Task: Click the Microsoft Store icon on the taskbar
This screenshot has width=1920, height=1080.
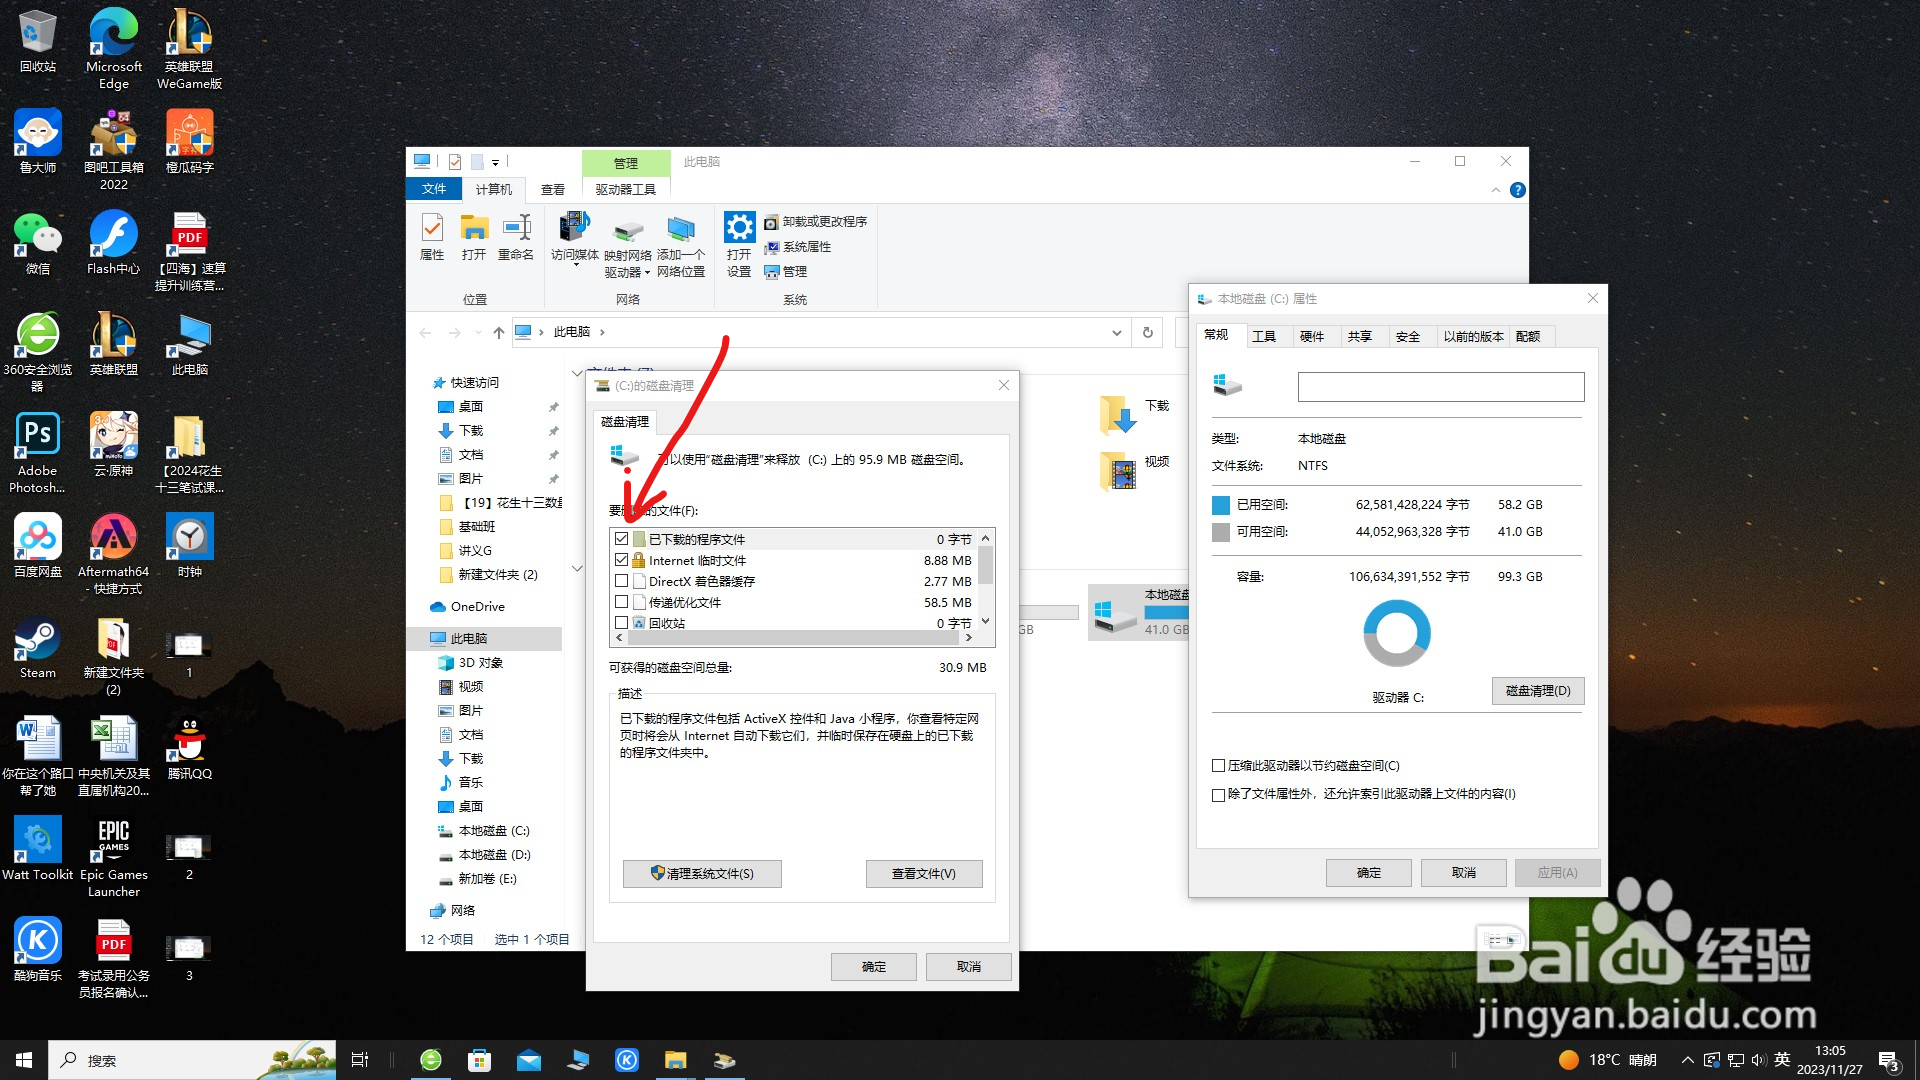Action: point(480,1060)
